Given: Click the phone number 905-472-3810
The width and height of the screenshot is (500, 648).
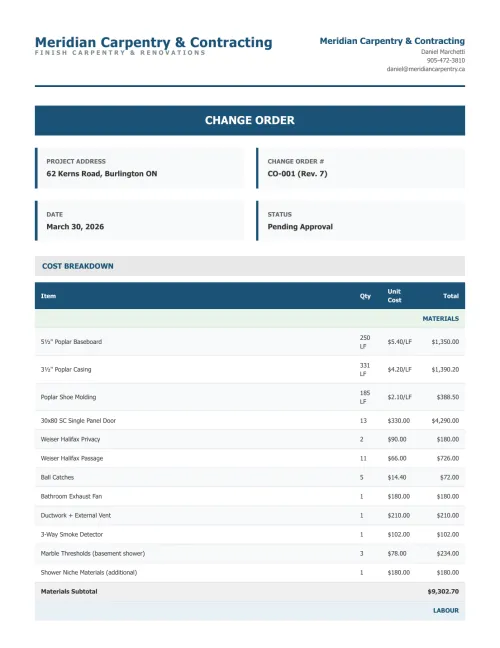Looking at the screenshot, I should [446, 60].
